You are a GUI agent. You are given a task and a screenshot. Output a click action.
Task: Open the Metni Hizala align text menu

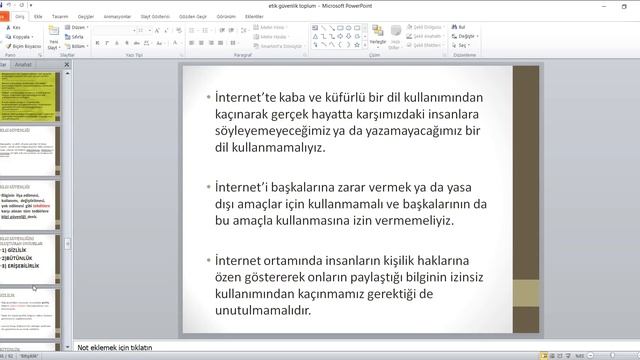point(271,37)
